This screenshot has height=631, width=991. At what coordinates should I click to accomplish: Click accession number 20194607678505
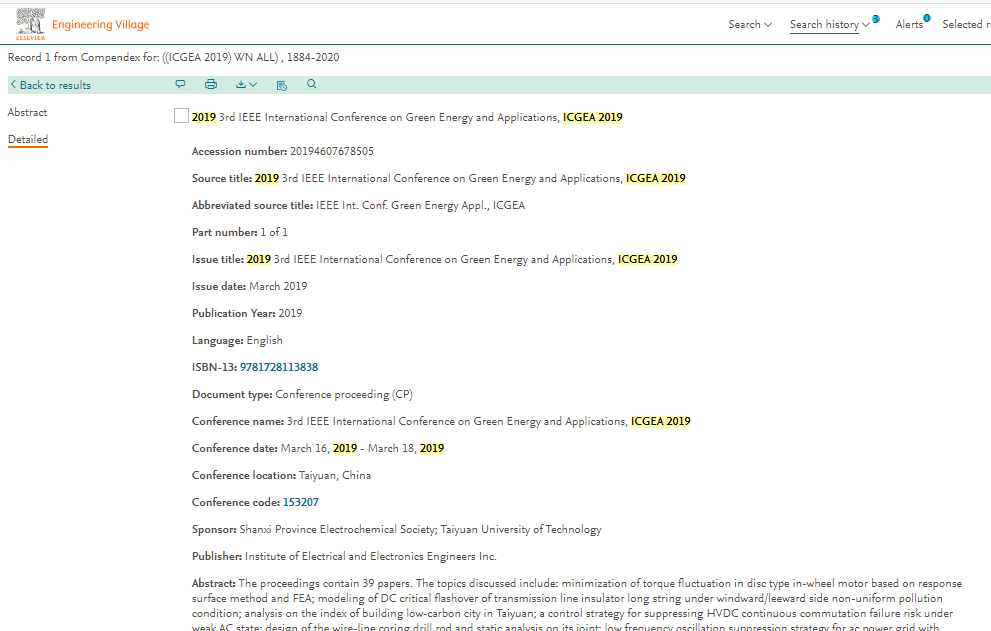tap(332, 151)
